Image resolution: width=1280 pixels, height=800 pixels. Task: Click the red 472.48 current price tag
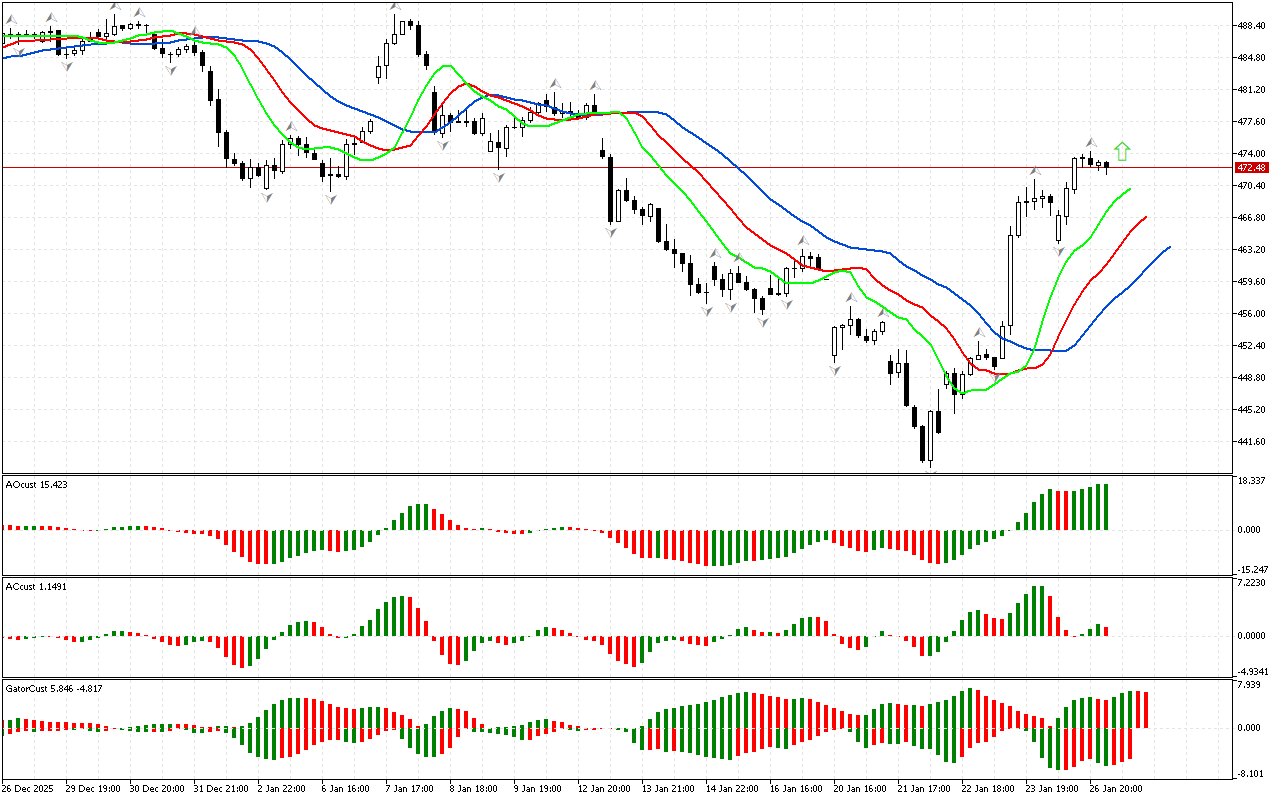tap(1251, 168)
